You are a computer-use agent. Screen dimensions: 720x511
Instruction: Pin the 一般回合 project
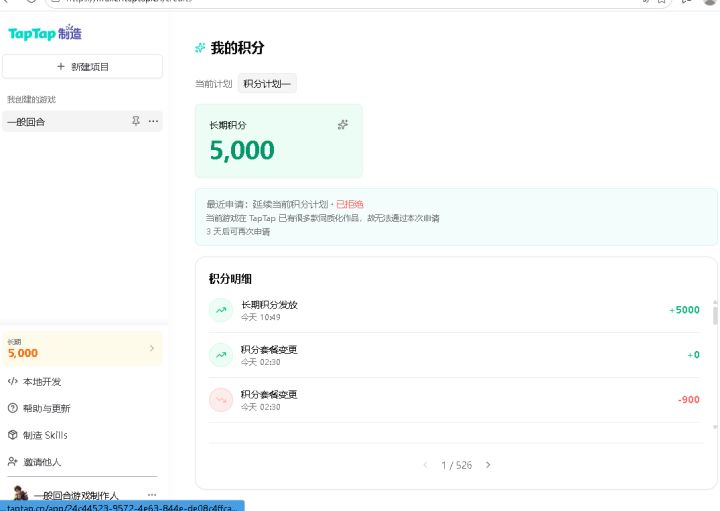[x=136, y=121]
